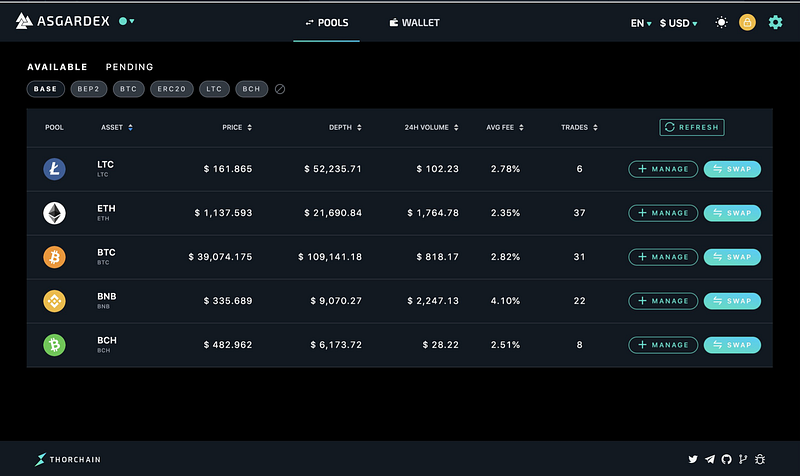The image size is (800, 476).
Task: Open the $ USD currency dropdown
Action: 679,23
